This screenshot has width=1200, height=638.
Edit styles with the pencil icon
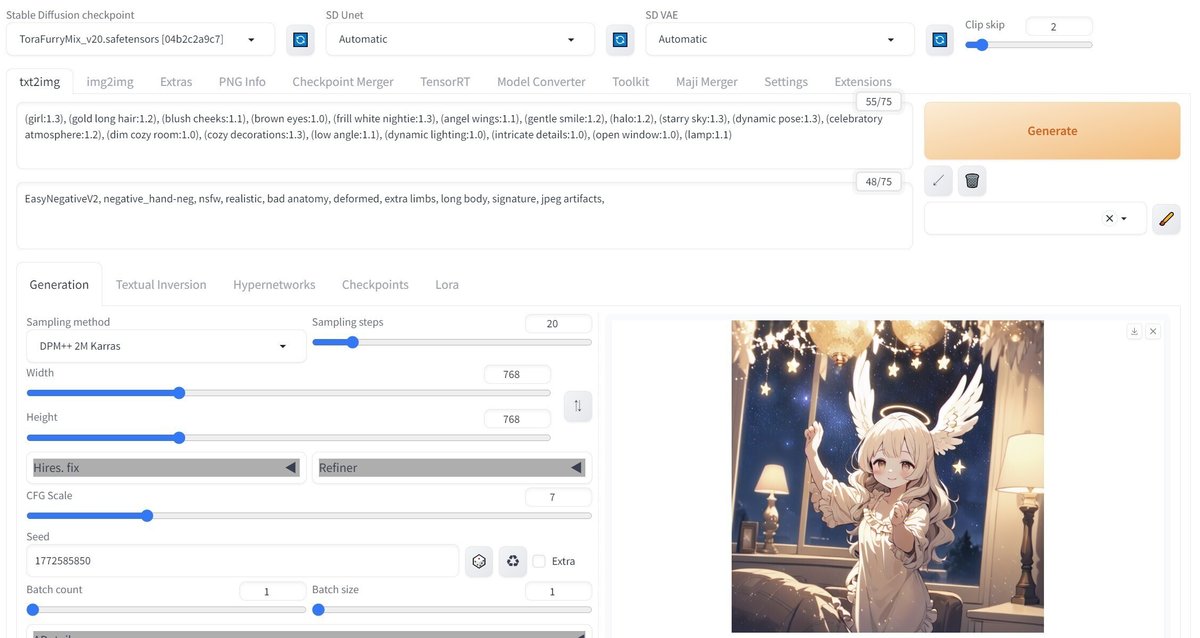1166,218
